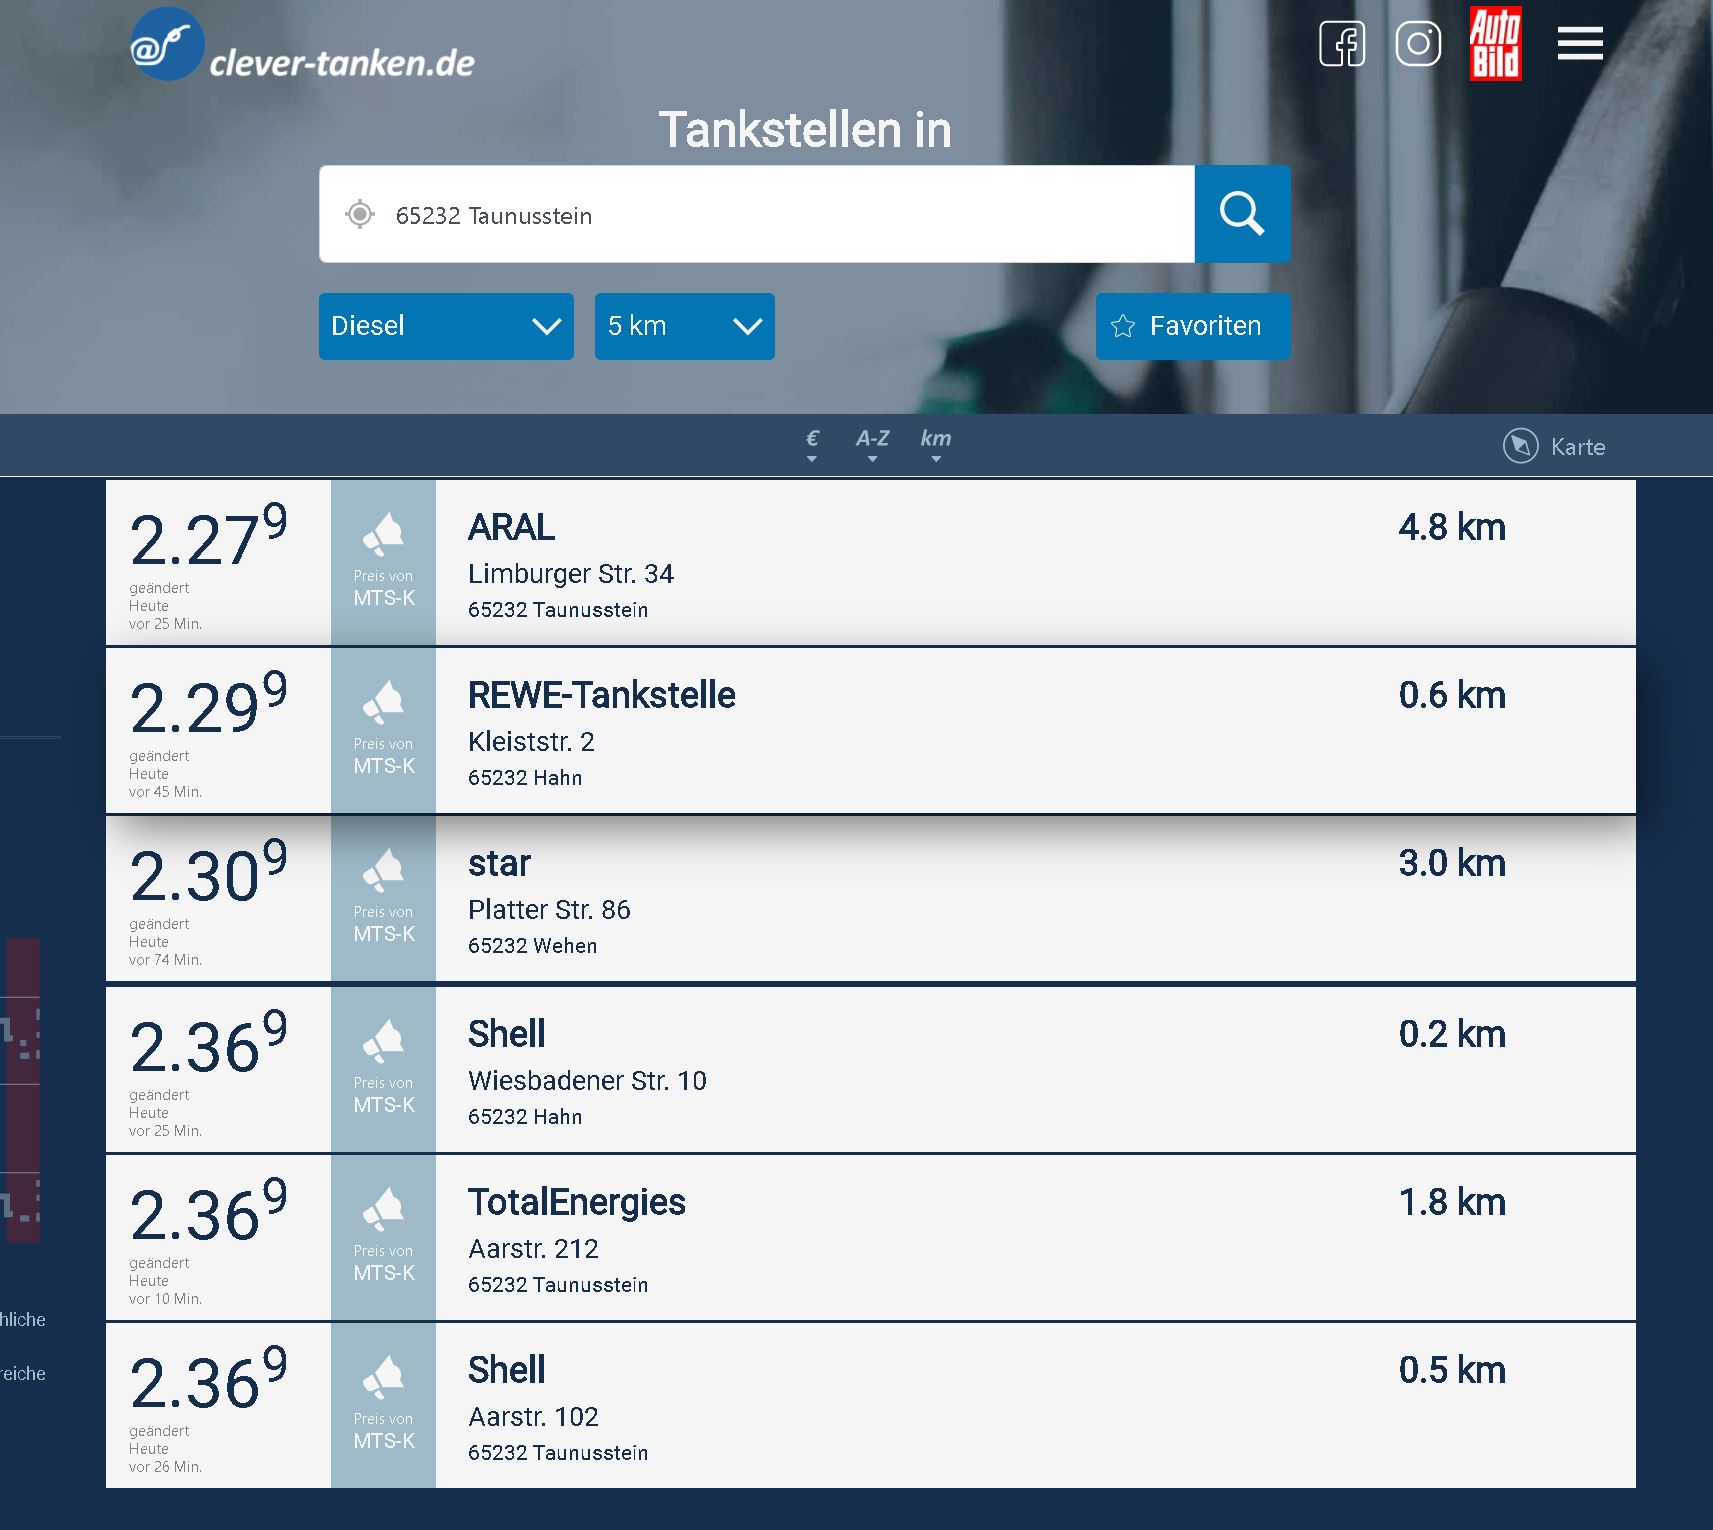Viewport: 1713px width, 1530px height.
Task: Click the megaphone price icon for REWE-Tankstelle
Action: coord(383,703)
